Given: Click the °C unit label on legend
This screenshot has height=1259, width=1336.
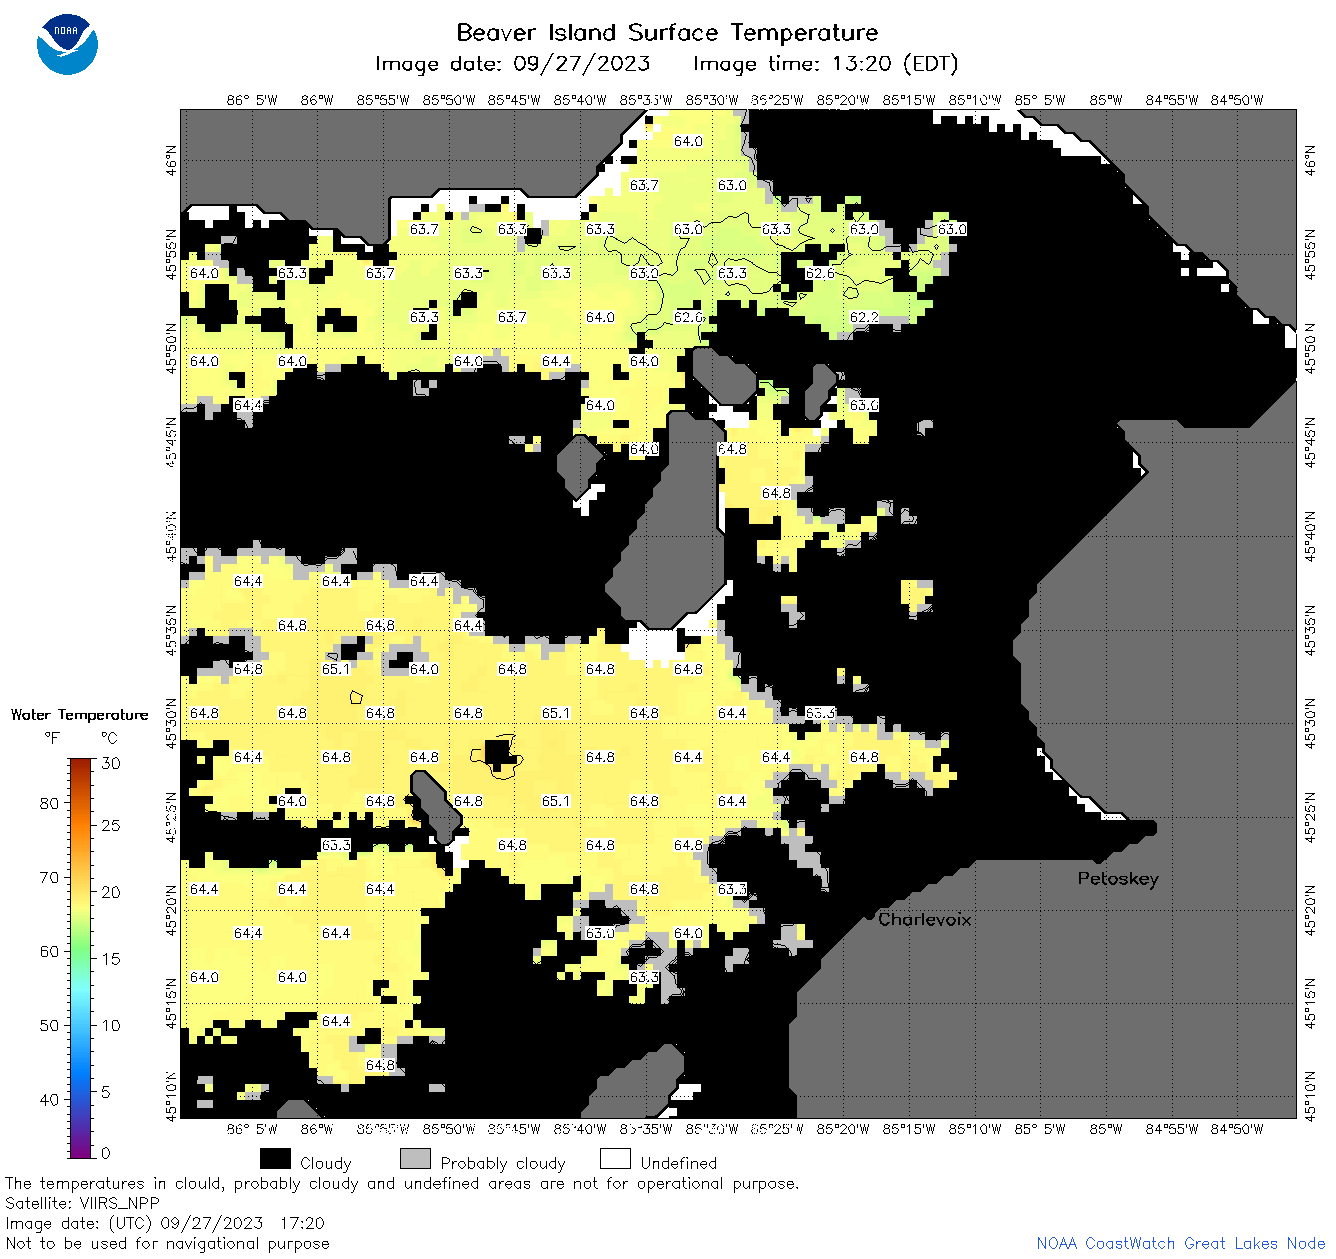Looking at the screenshot, I should pyautogui.click(x=109, y=738).
